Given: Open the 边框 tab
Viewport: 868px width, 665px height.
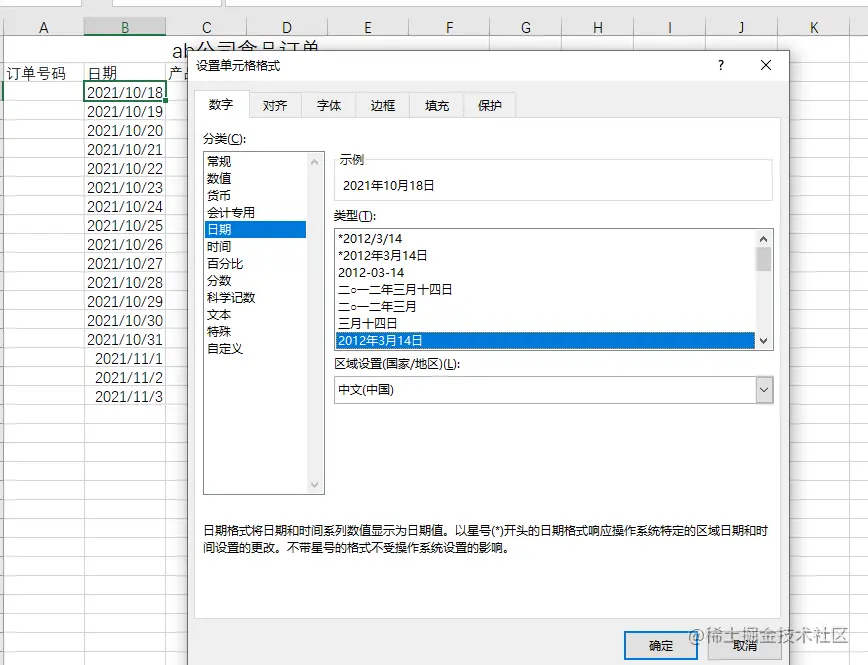Looking at the screenshot, I should [x=383, y=105].
